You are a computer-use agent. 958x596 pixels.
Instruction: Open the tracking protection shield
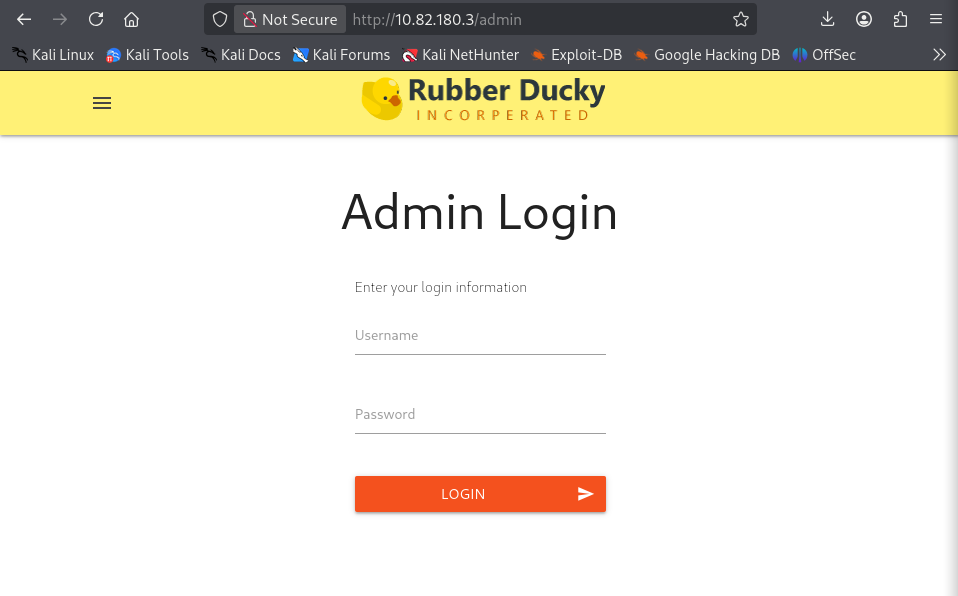(220, 20)
